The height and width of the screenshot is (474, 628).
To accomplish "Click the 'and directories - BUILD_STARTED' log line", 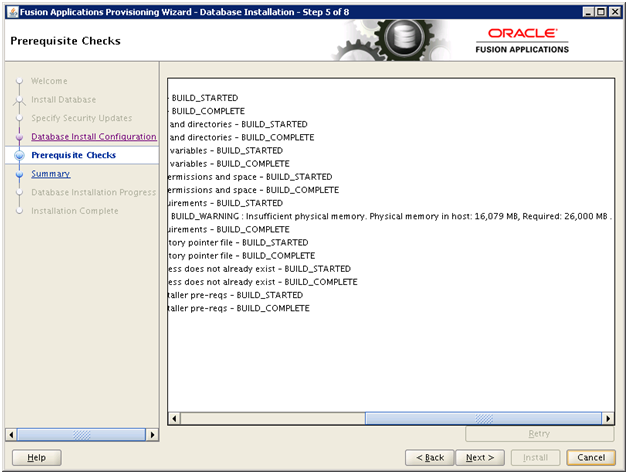I will (x=238, y=124).
